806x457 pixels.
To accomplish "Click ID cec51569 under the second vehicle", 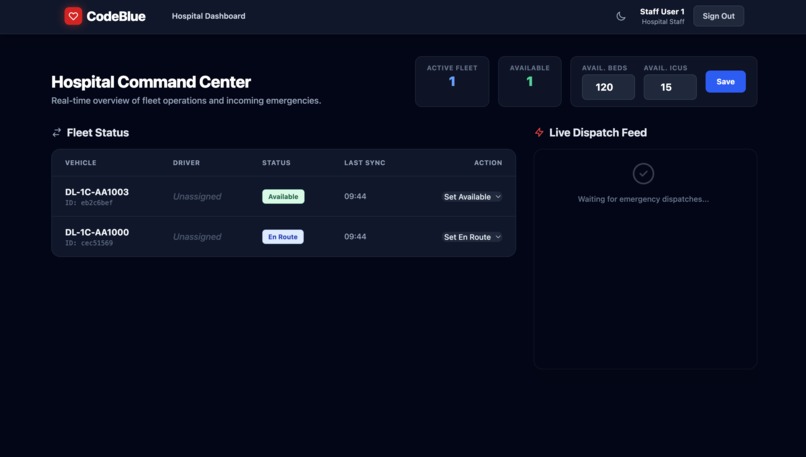I will click(x=88, y=243).
